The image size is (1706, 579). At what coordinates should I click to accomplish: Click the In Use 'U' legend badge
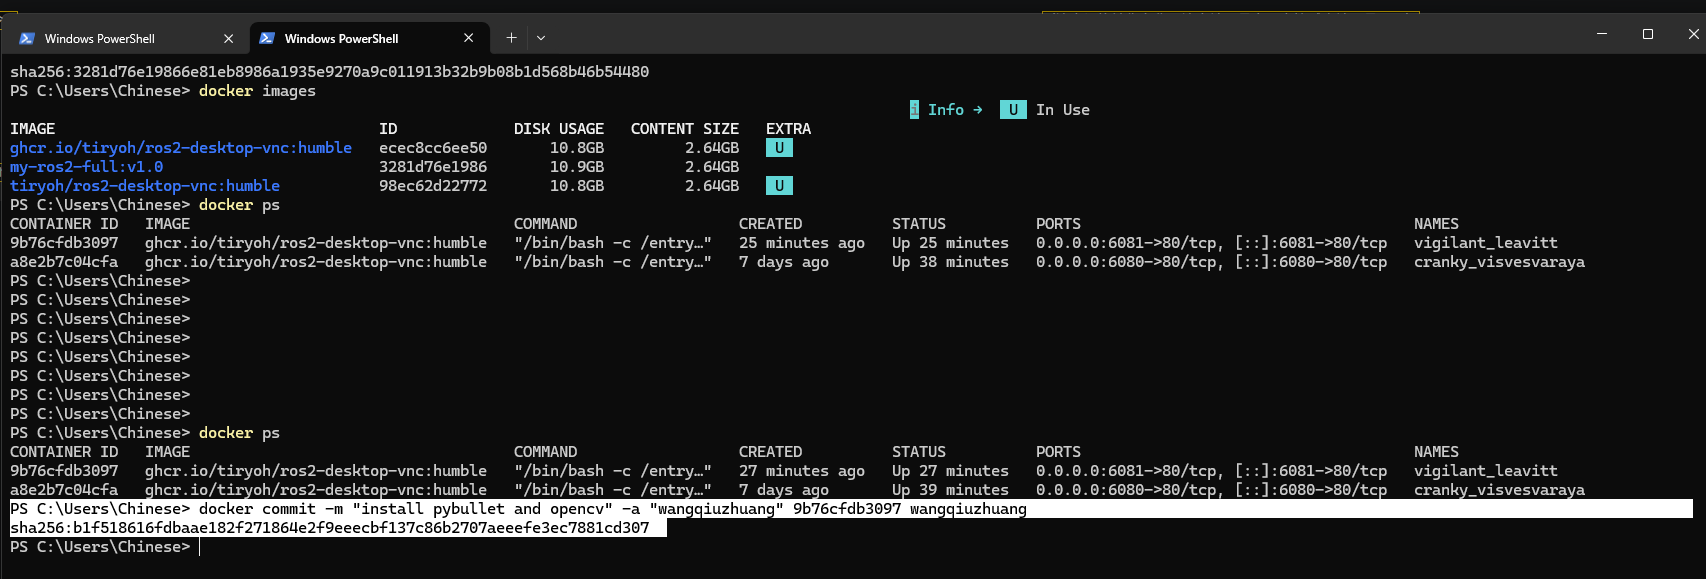[1013, 110]
